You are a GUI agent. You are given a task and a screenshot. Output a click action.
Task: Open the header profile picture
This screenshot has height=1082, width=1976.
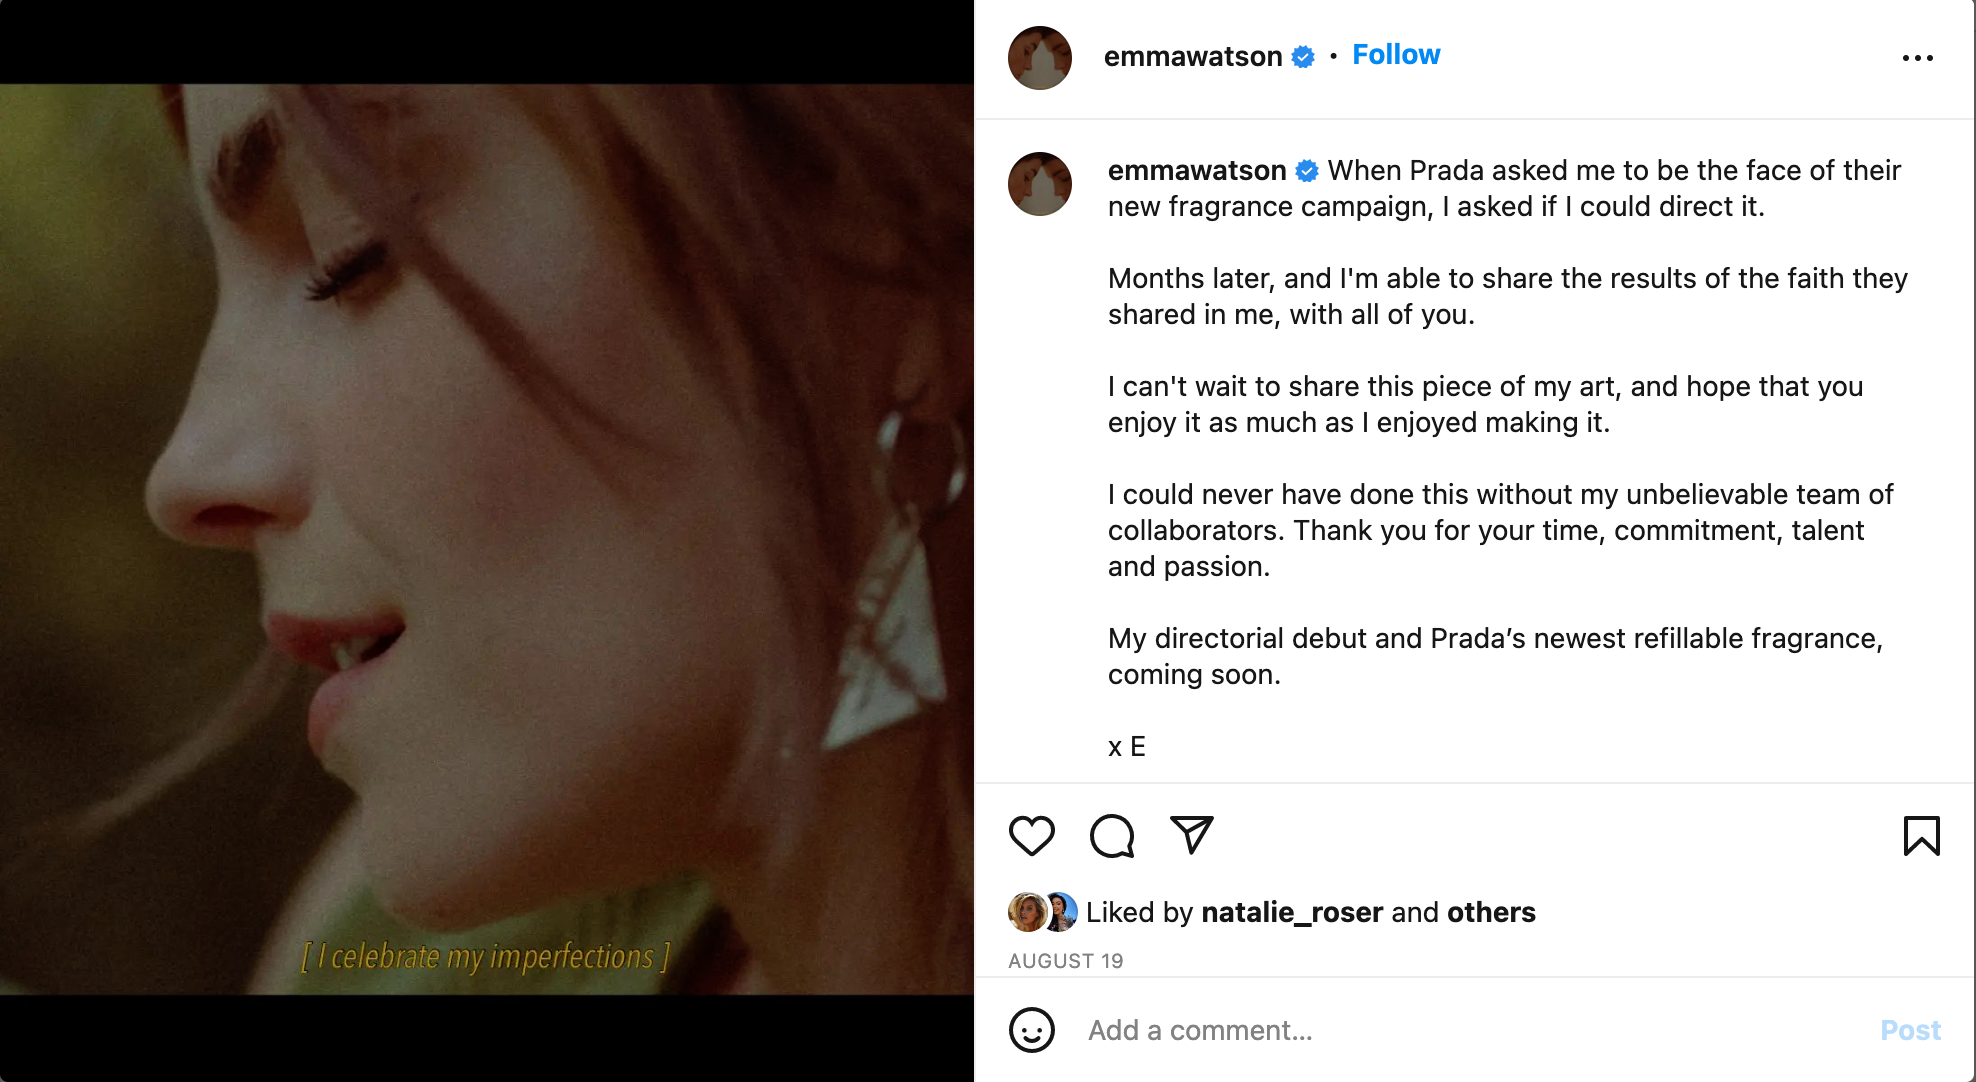tap(1040, 58)
